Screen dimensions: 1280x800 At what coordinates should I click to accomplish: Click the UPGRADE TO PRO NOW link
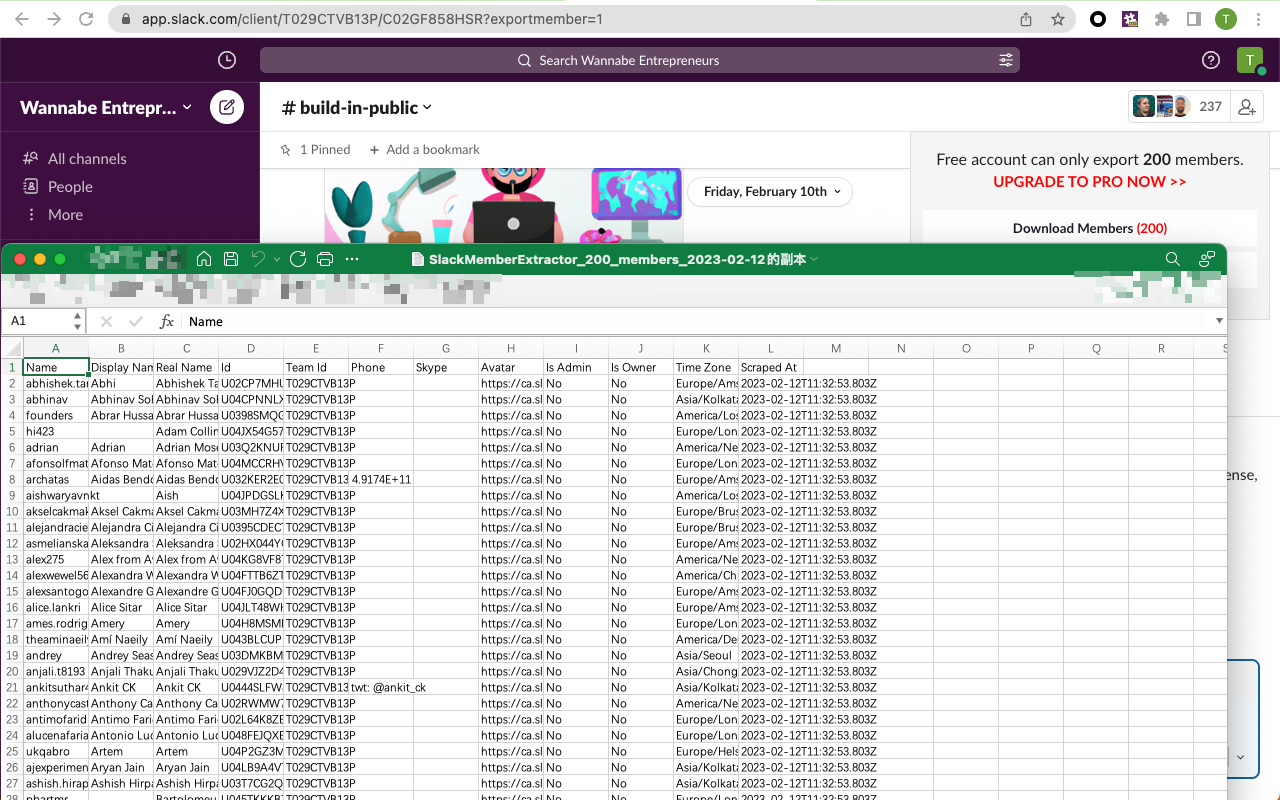coord(1089,181)
